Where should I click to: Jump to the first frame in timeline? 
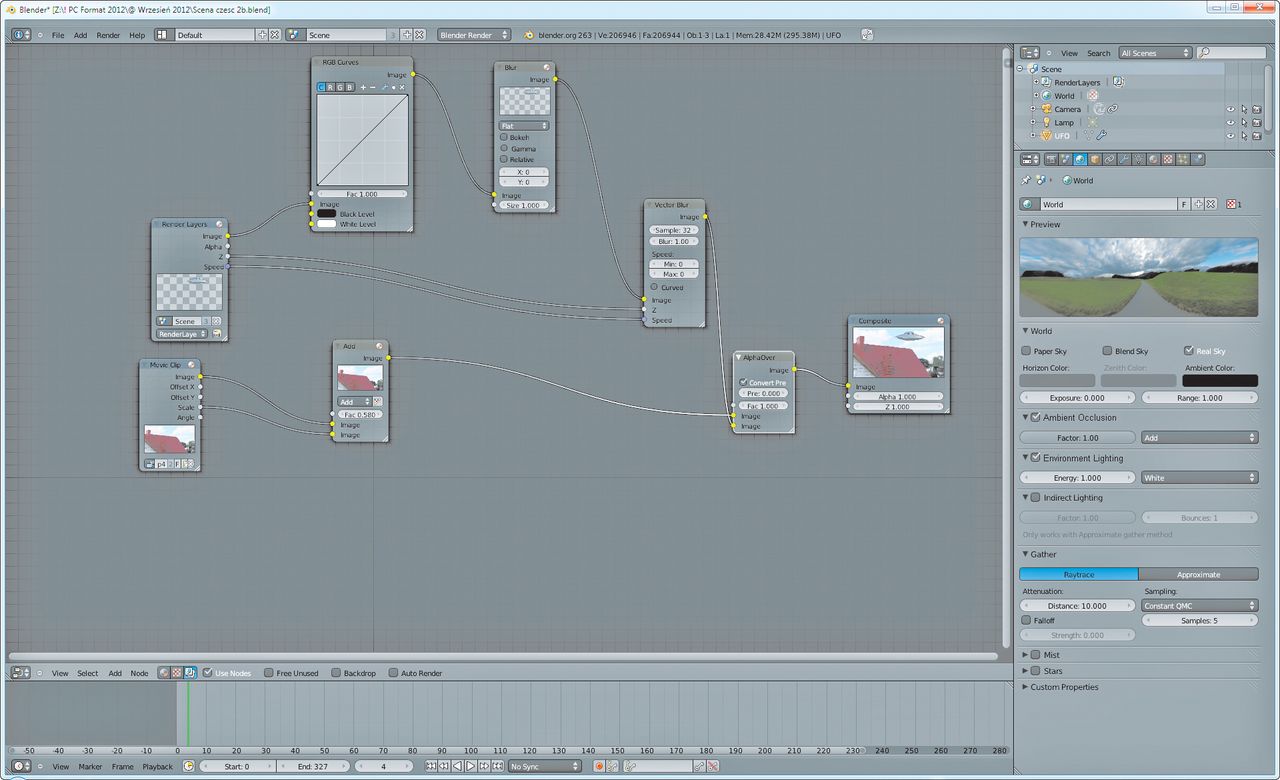tap(431, 766)
